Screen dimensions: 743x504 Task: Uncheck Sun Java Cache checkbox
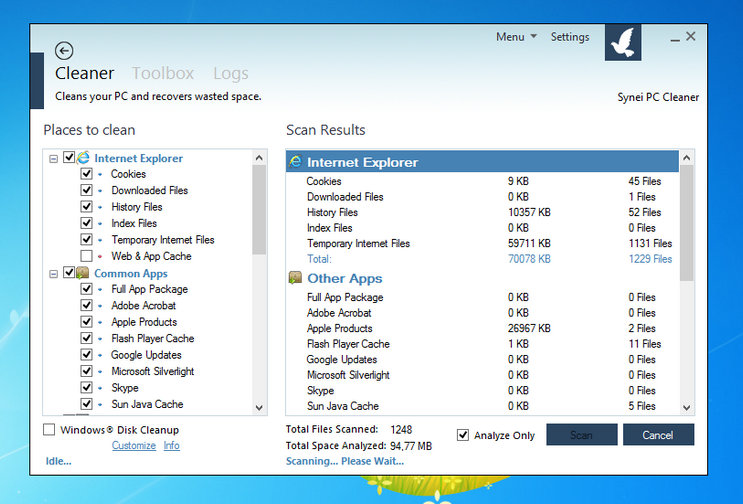click(86, 404)
